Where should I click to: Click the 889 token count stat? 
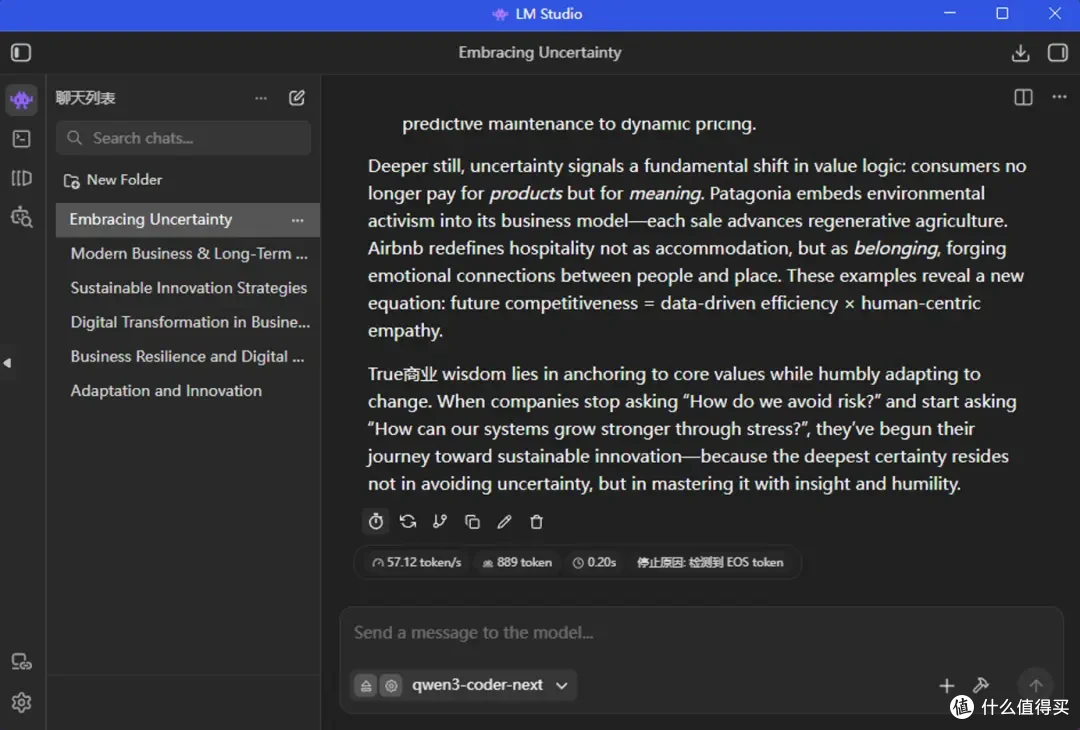coord(517,563)
